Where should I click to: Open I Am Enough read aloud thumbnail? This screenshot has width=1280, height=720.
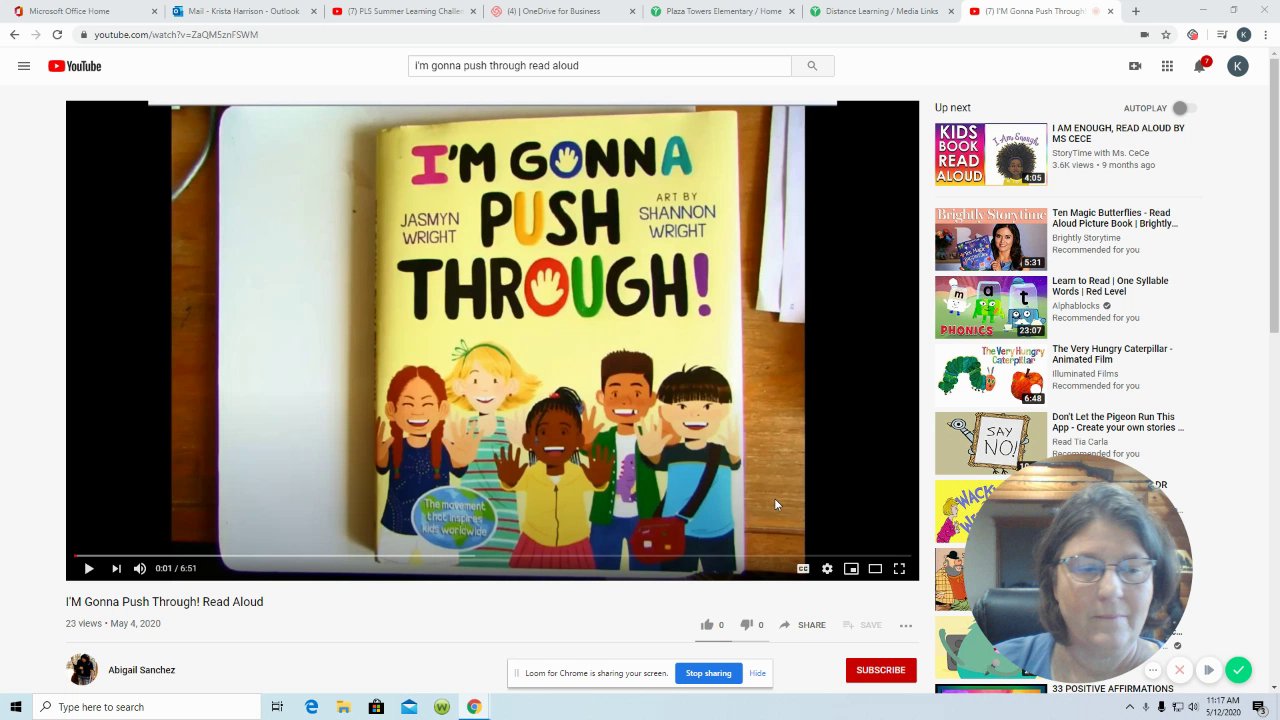[x=991, y=154]
